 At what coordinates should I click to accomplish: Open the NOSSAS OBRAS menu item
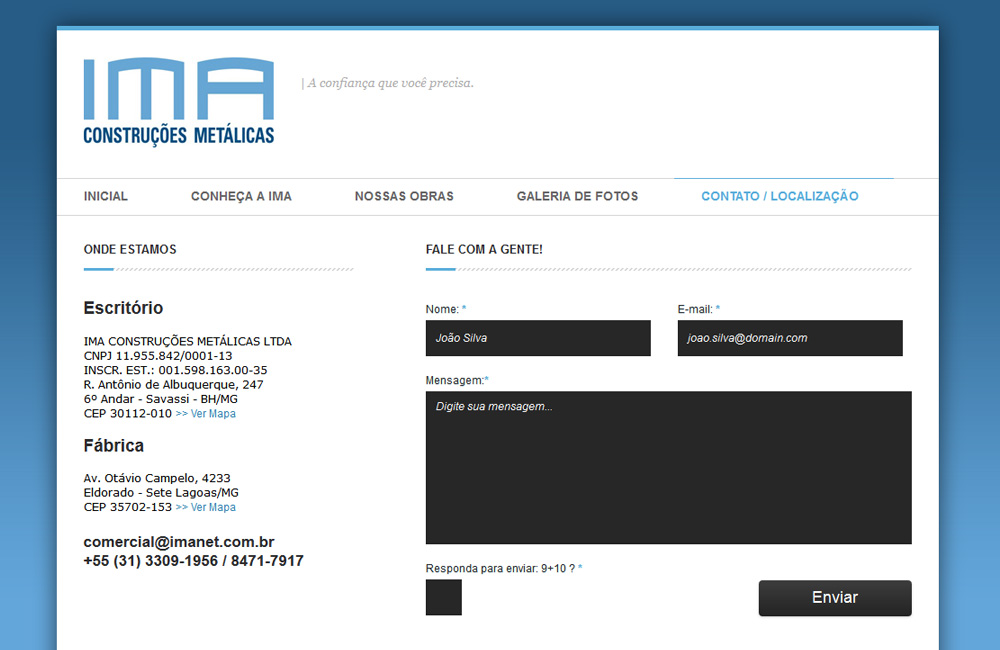tap(404, 196)
